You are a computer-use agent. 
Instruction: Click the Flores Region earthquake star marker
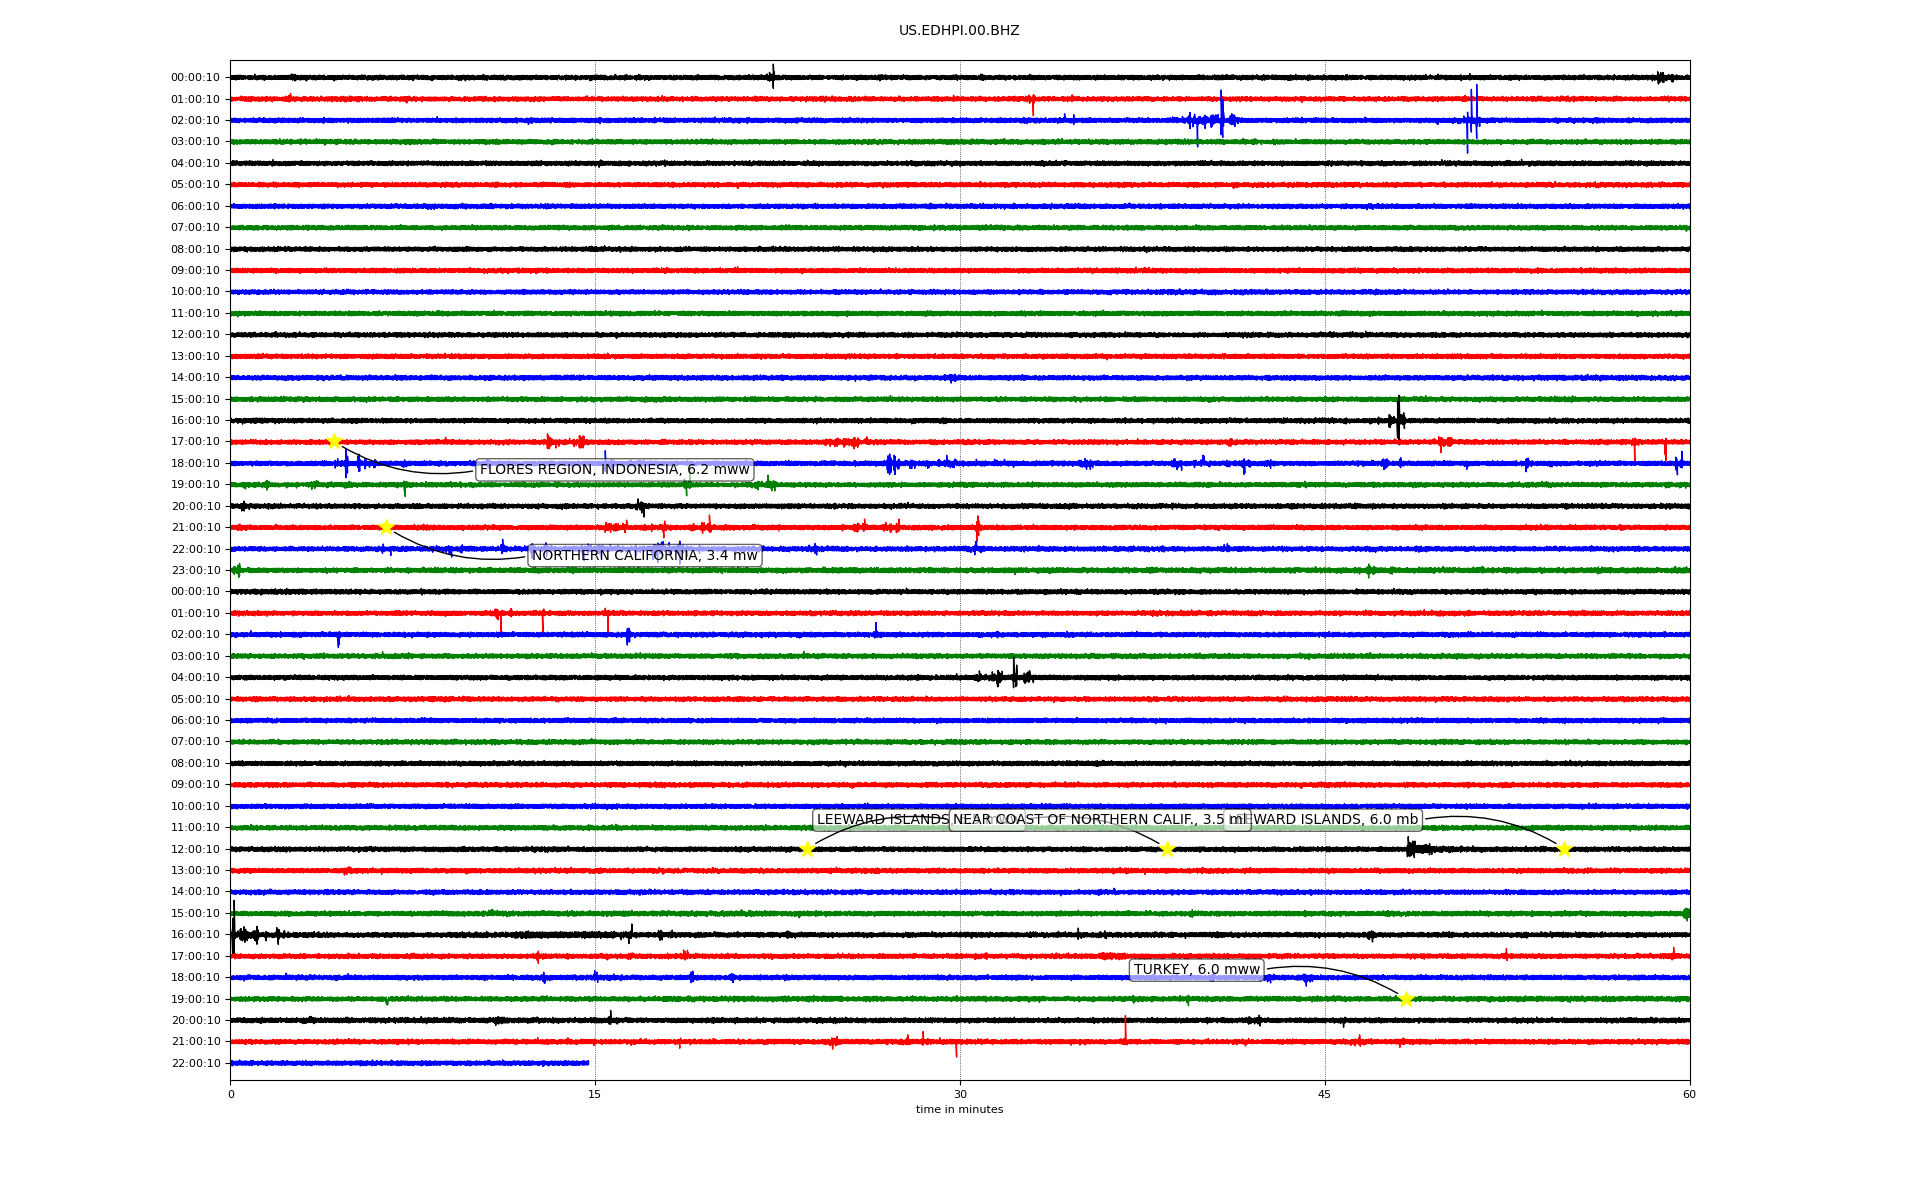[x=334, y=441]
